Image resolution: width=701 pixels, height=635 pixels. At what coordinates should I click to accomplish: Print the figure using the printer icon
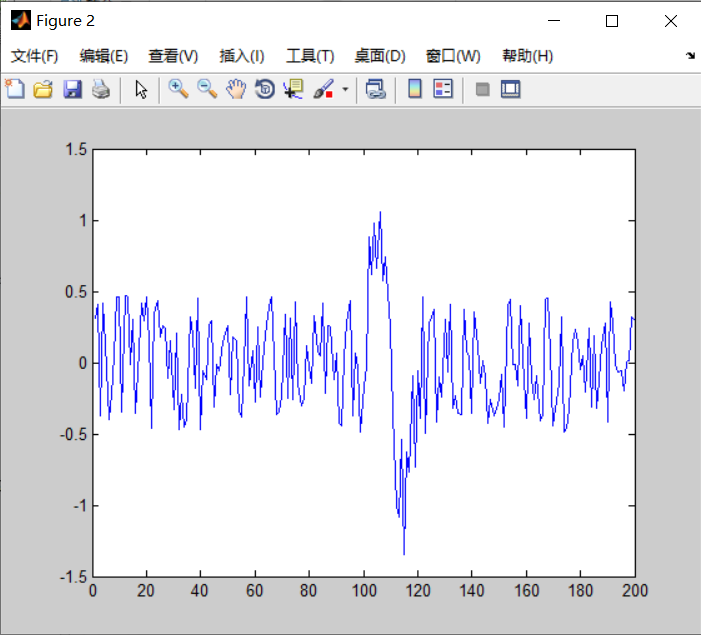click(x=101, y=89)
